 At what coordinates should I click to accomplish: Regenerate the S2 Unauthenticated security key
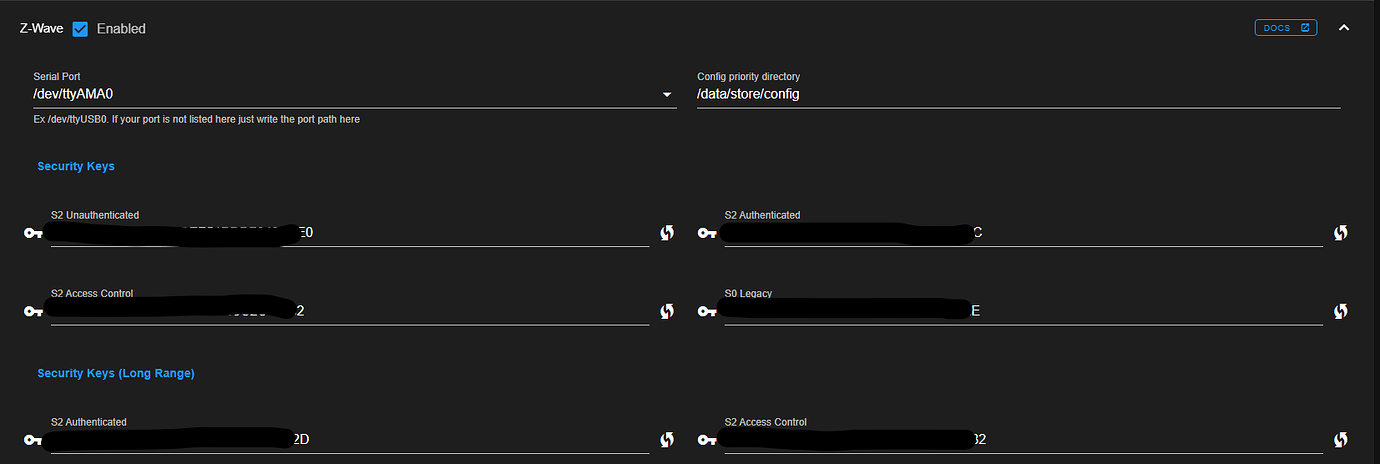point(667,233)
